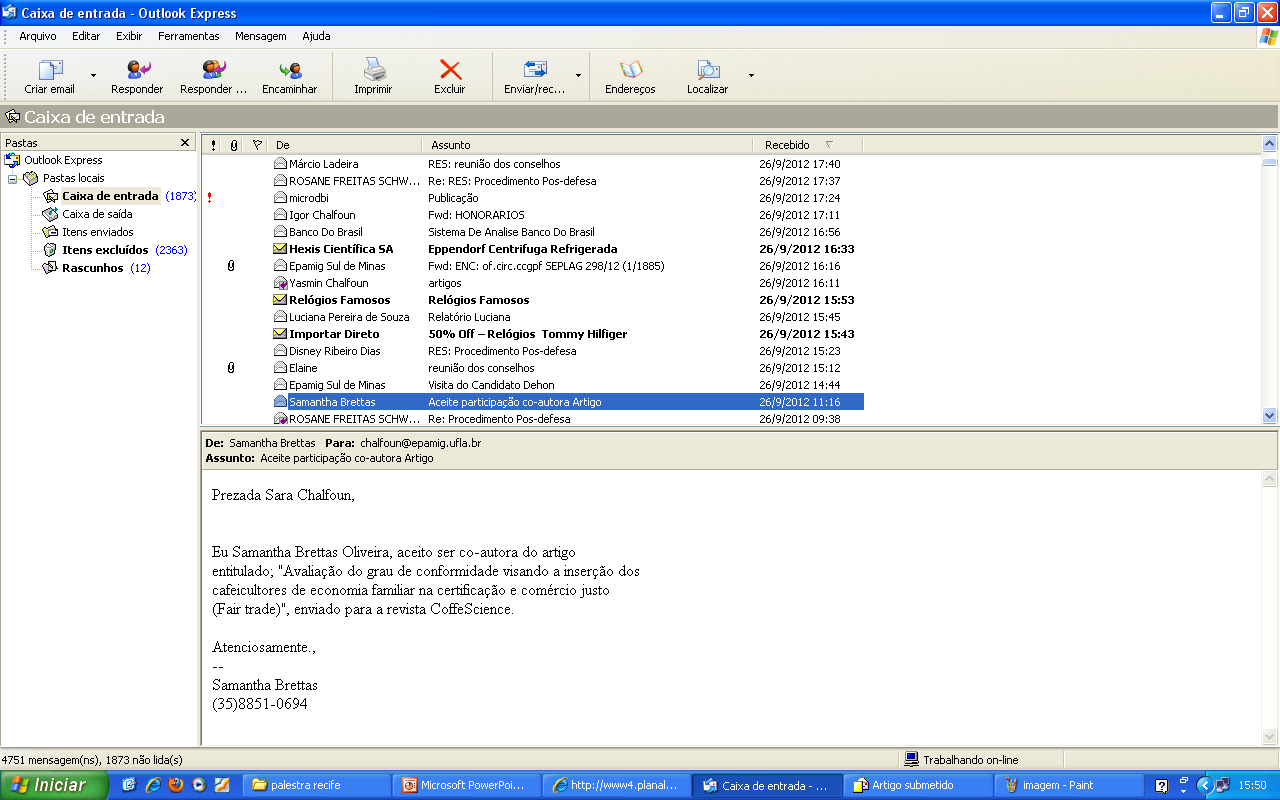Image resolution: width=1280 pixels, height=800 pixels.
Task: Close the Pastas panel
Action: [x=185, y=143]
